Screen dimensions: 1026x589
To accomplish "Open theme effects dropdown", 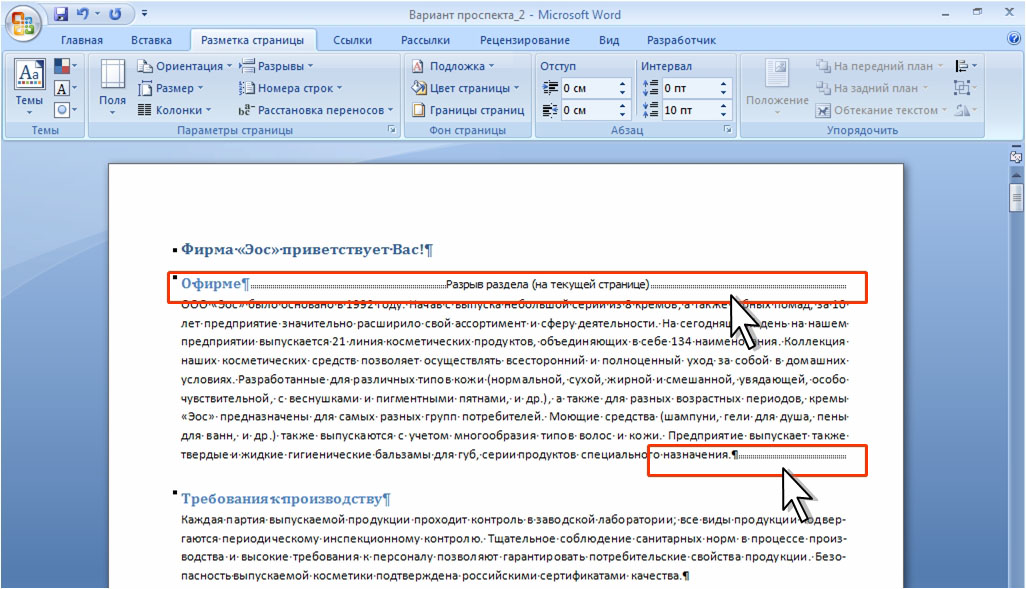I will pyautogui.click(x=65, y=110).
